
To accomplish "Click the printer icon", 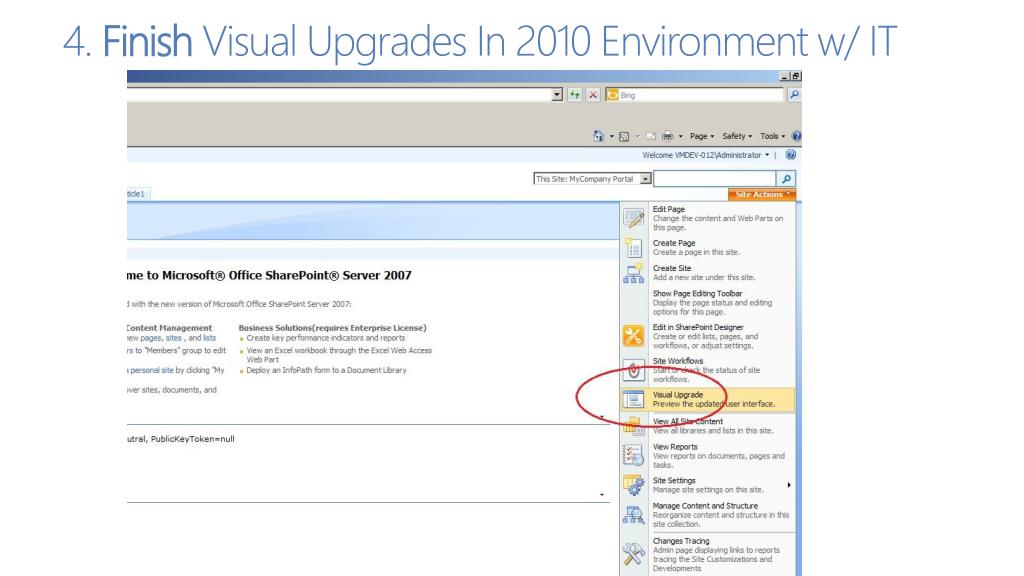I will [667, 136].
